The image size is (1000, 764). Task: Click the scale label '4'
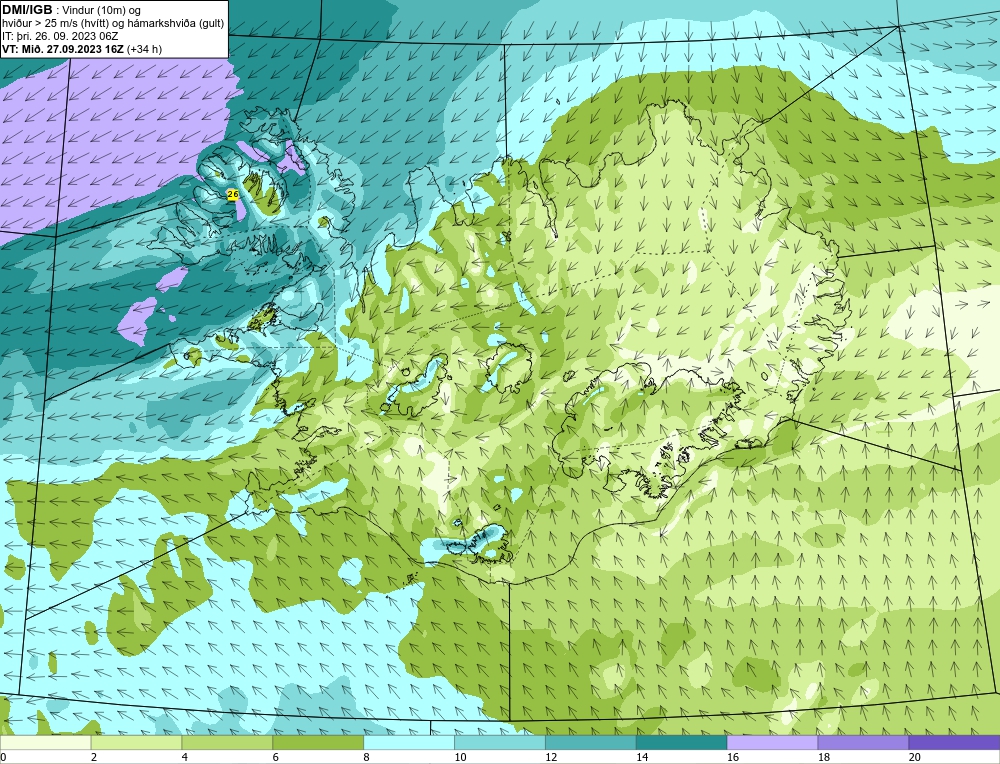tap(184, 758)
